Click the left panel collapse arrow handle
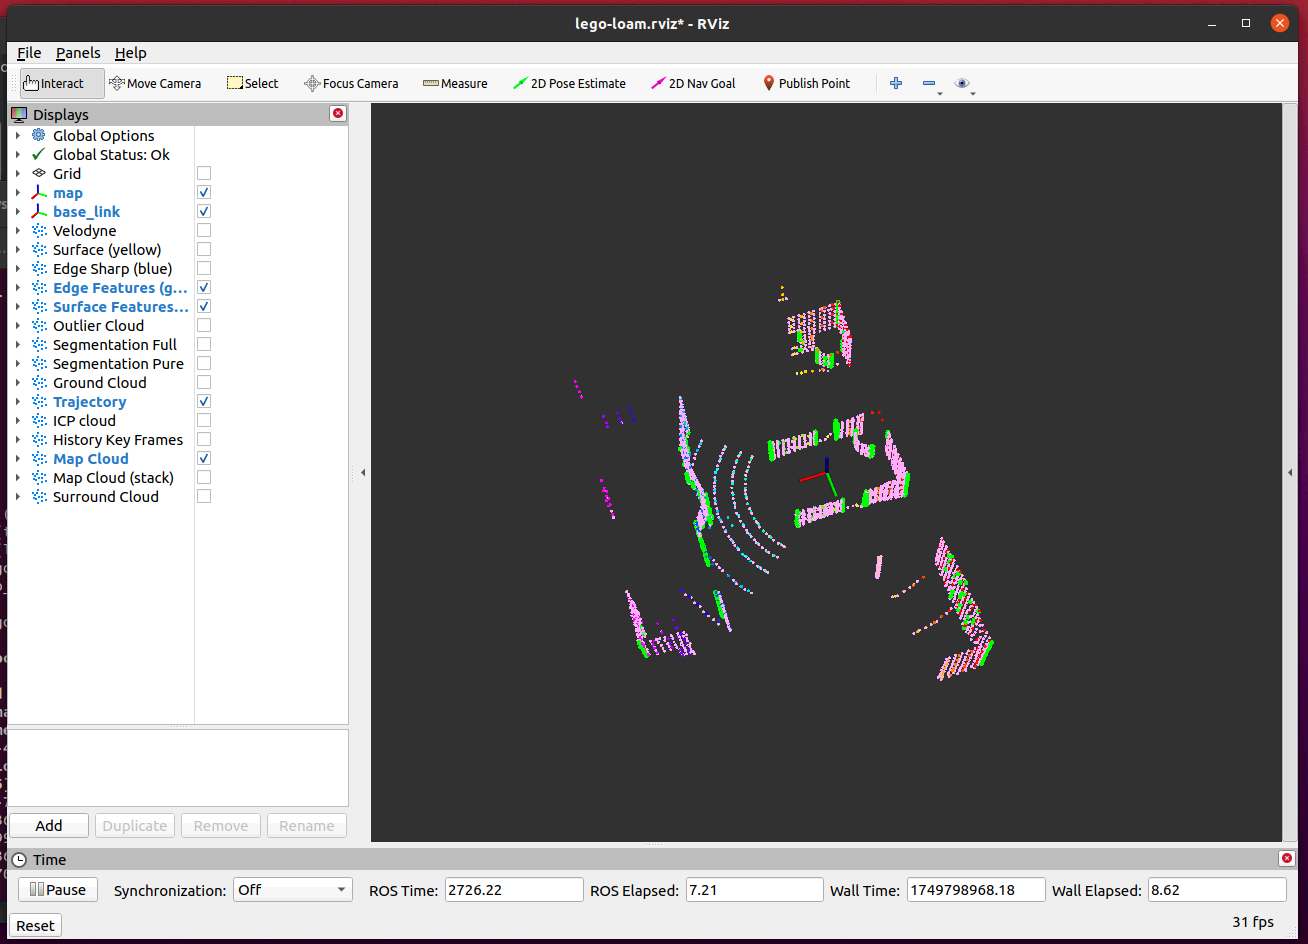The width and height of the screenshot is (1308, 944). pos(363,472)
